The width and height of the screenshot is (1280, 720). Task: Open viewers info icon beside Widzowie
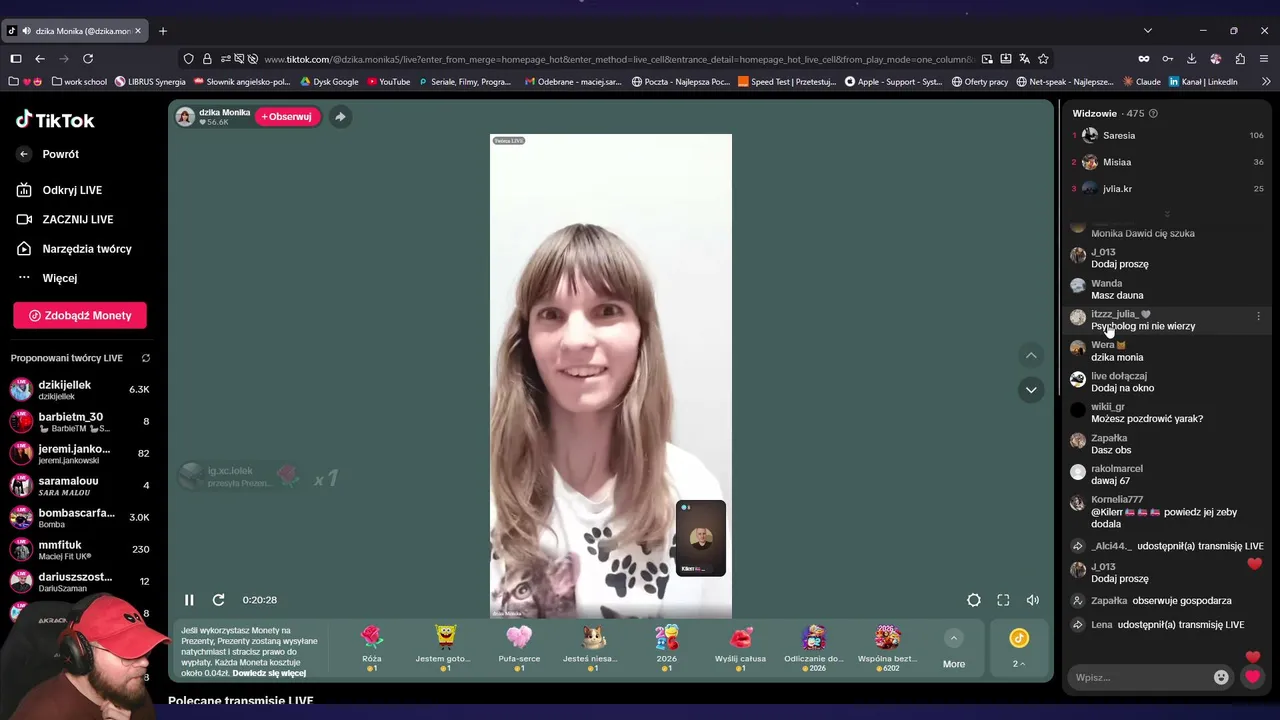[1153, 114]
